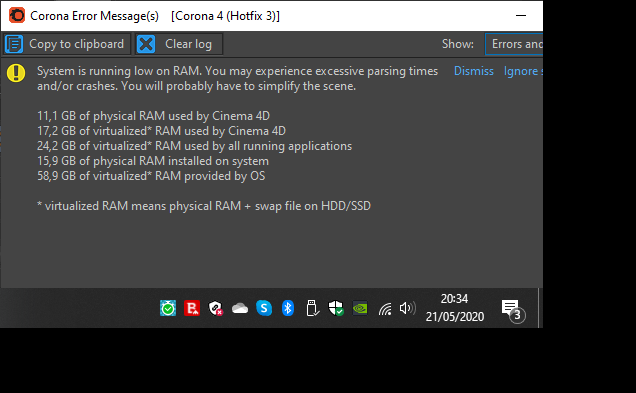Screen dimensions: 636x393
Task: Click the blue X clear icon
Action: point(146,44)
